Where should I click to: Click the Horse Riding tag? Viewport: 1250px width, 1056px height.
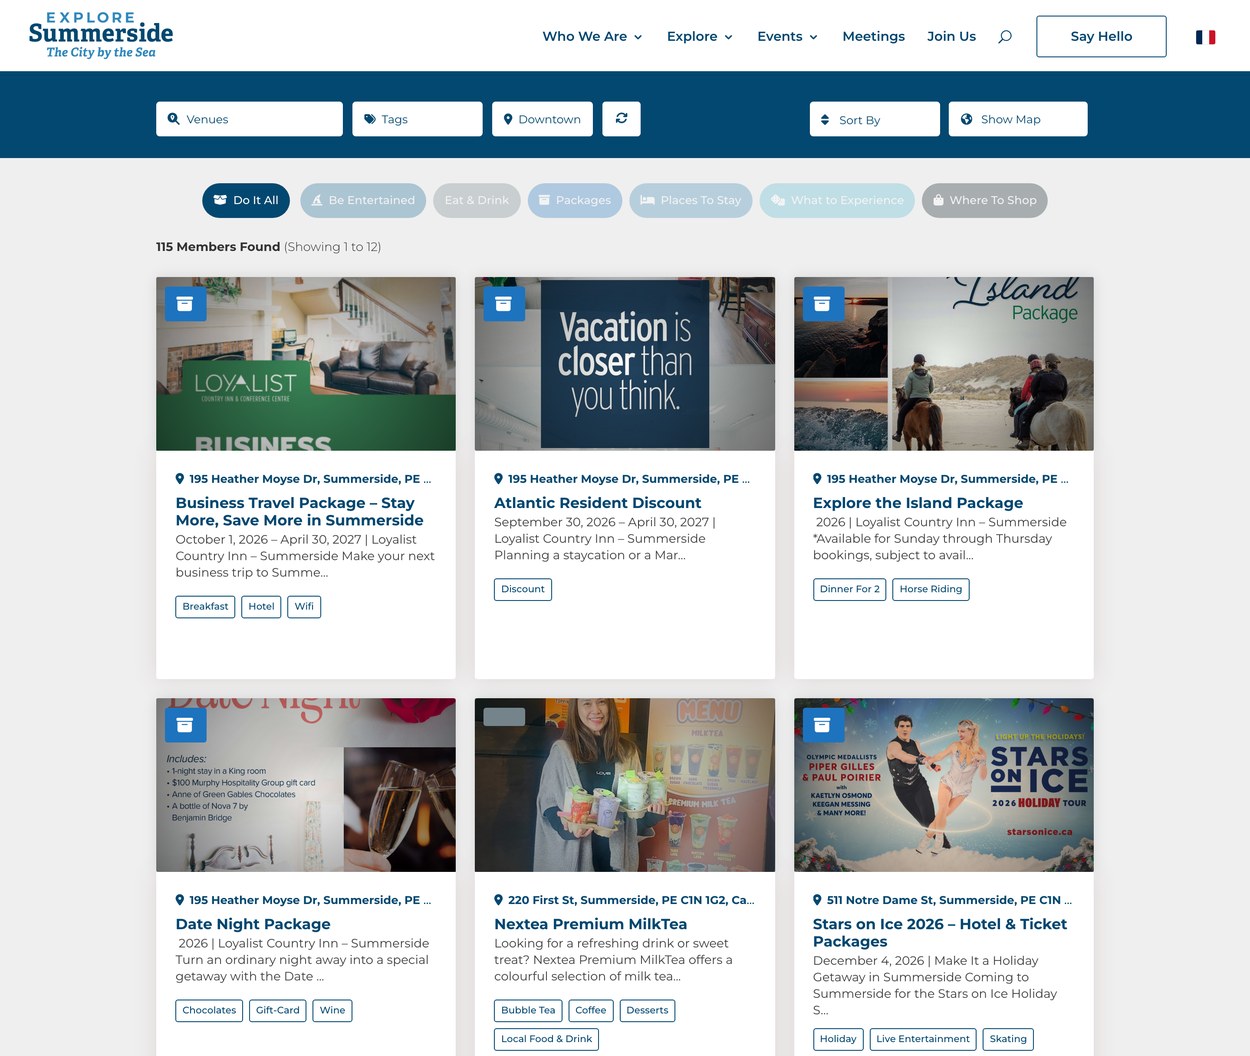(930, 589)
